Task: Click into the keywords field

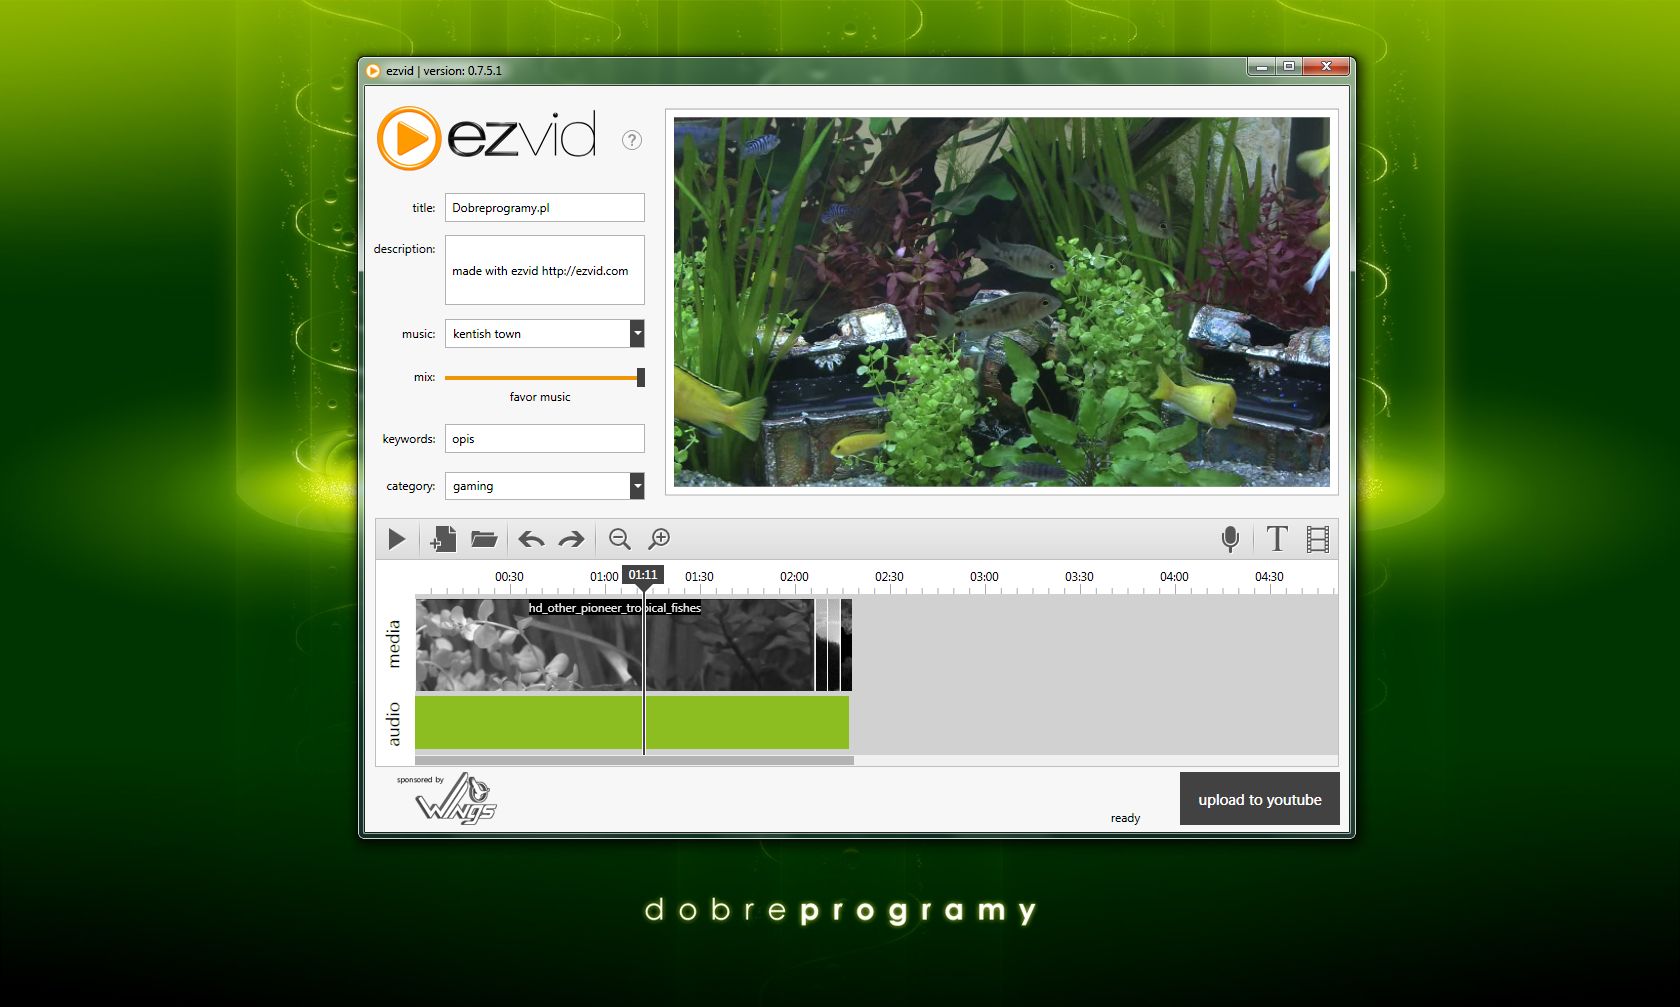Action: (545, 439)
